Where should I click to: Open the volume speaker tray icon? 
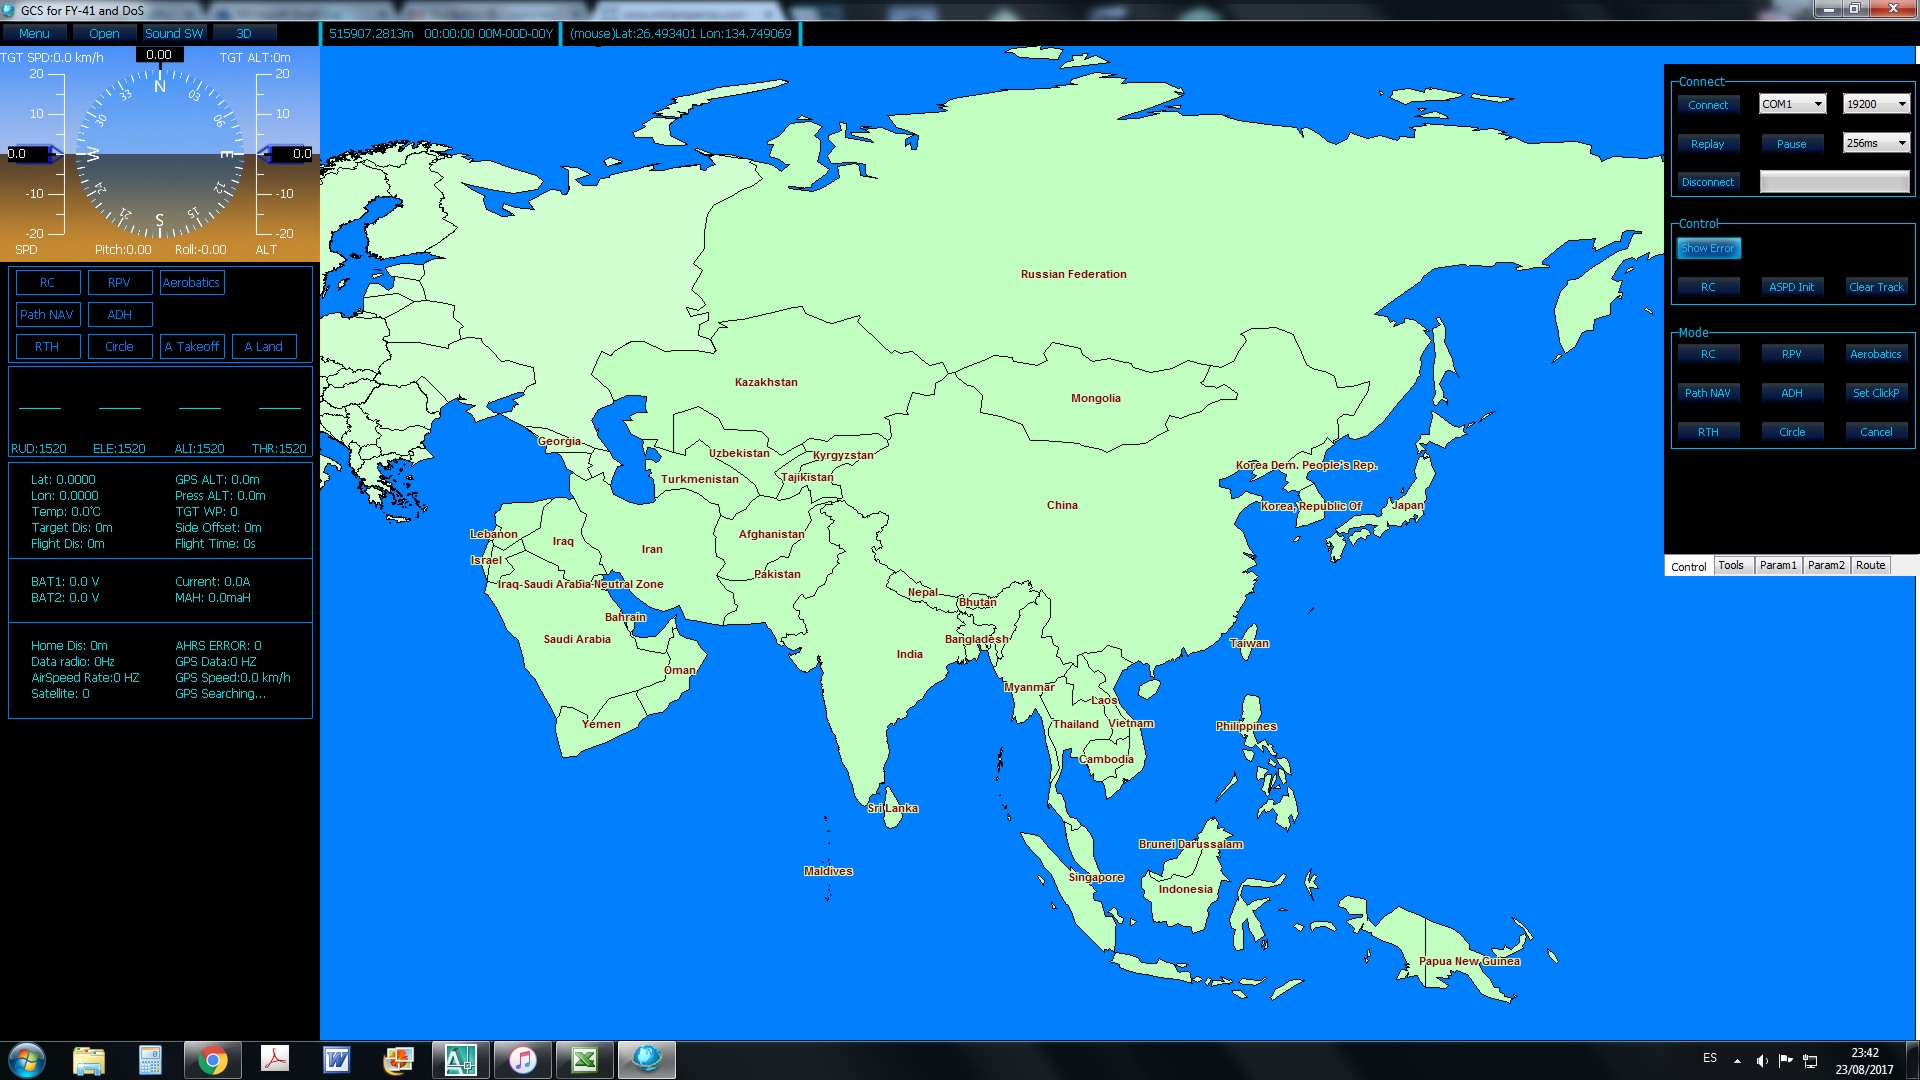1762,1060
